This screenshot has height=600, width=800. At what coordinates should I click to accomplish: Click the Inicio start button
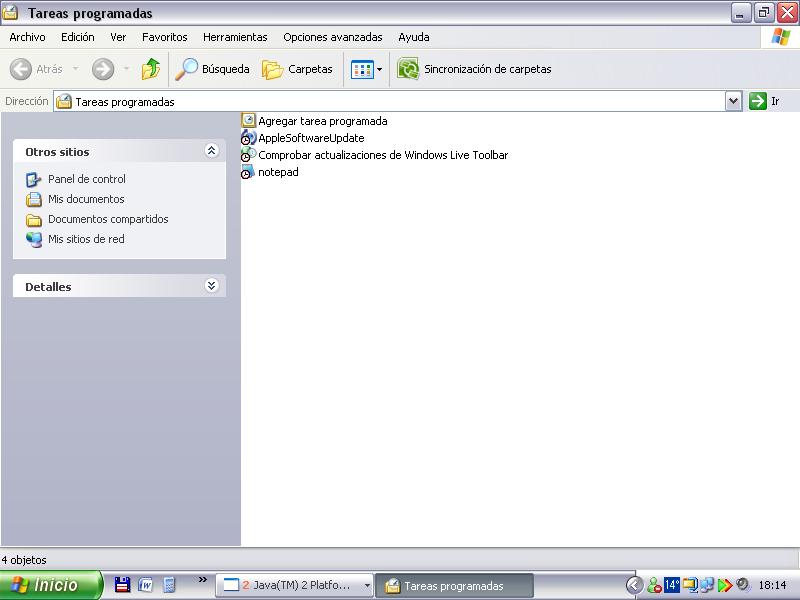[51, 585]
